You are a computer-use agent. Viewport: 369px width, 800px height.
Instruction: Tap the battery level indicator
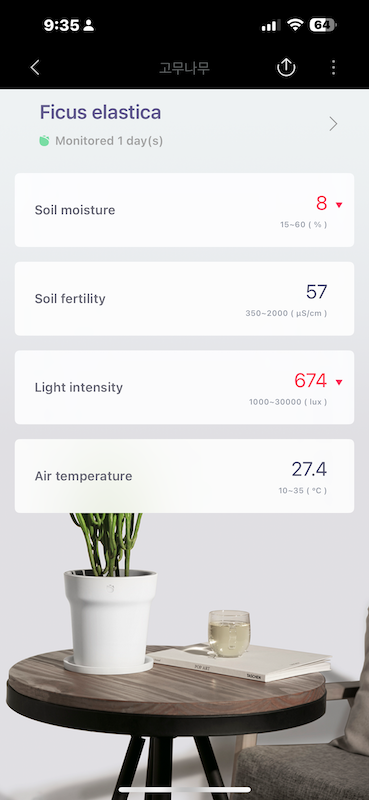[x=323, y=25]
